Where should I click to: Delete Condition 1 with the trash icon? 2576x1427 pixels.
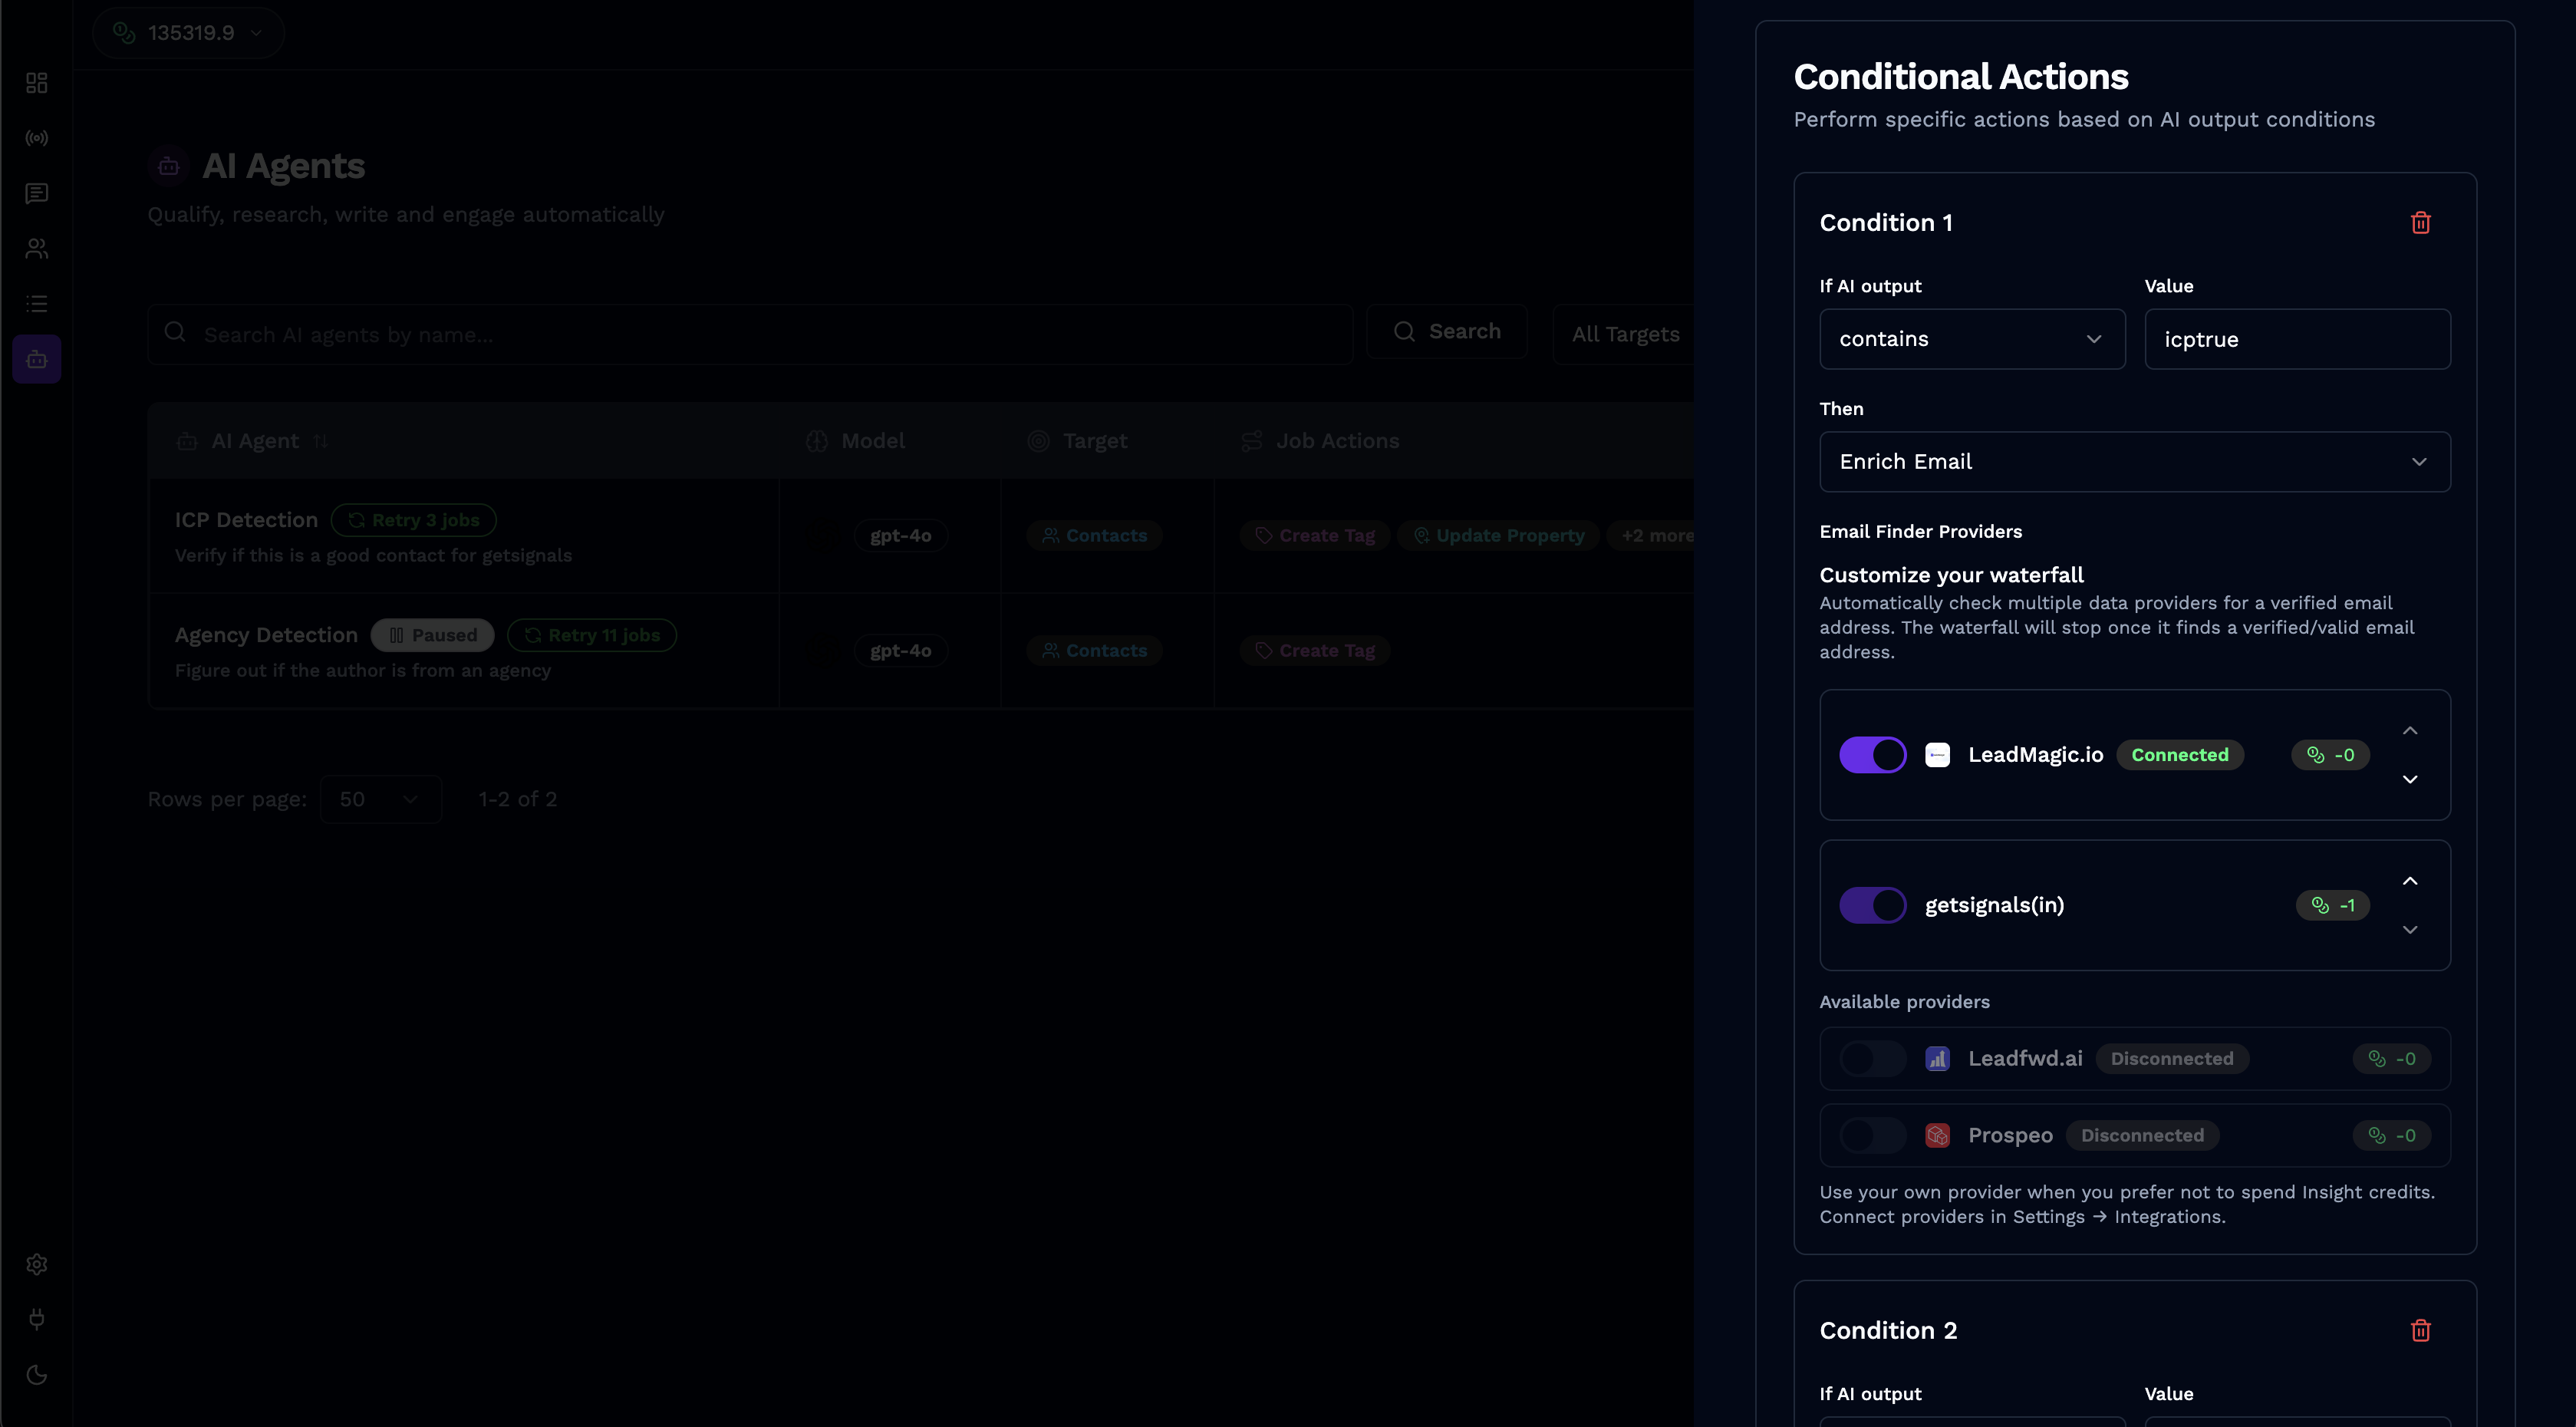pos(2421,222)
